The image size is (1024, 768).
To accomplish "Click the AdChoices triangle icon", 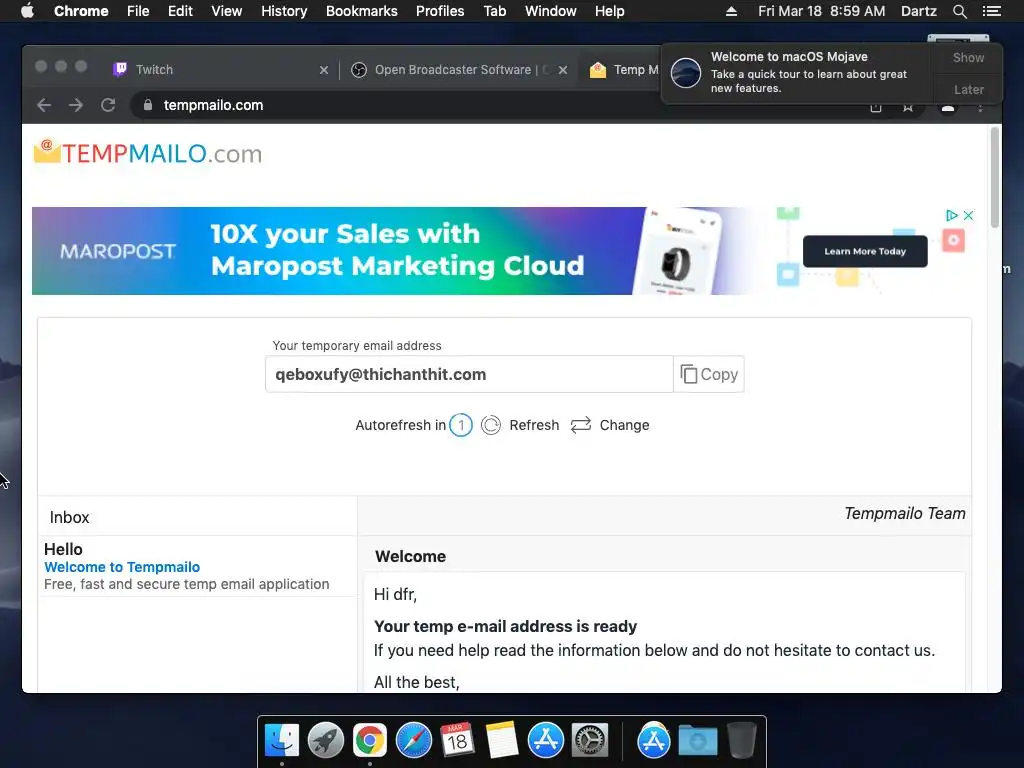I will [952, 215].
